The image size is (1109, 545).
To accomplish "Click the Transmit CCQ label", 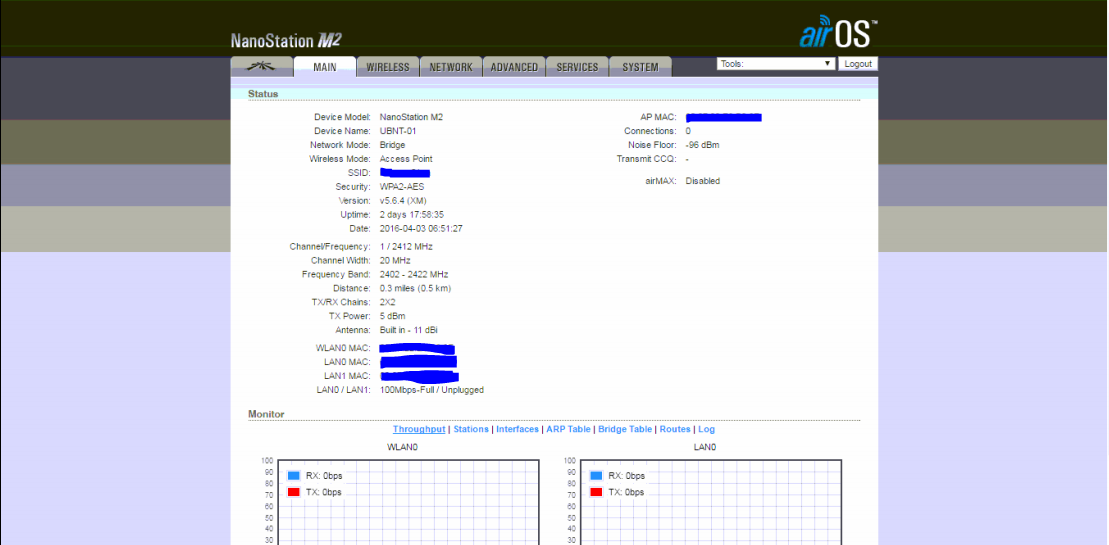I will point(647,159).
